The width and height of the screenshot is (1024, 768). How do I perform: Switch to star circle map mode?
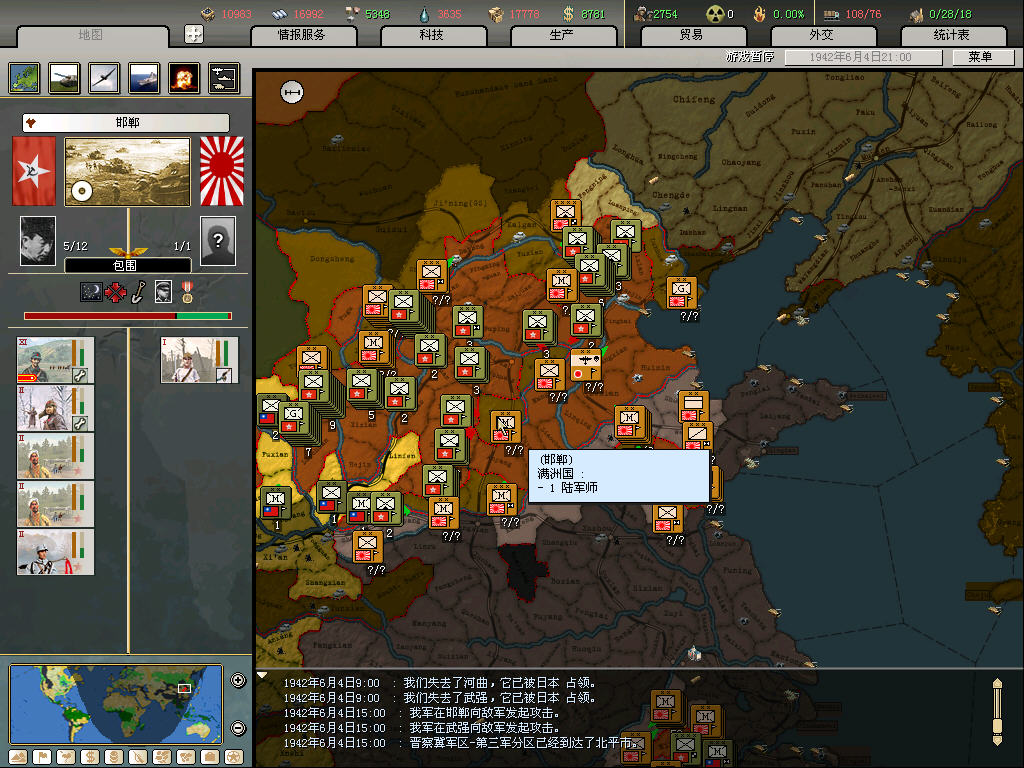coord(234,757)
